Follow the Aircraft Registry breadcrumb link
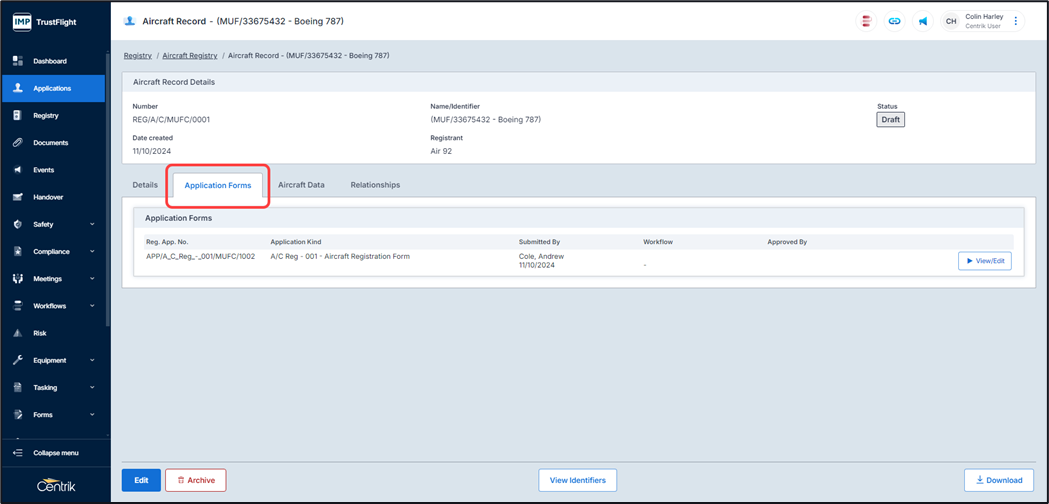 (190, 56)
